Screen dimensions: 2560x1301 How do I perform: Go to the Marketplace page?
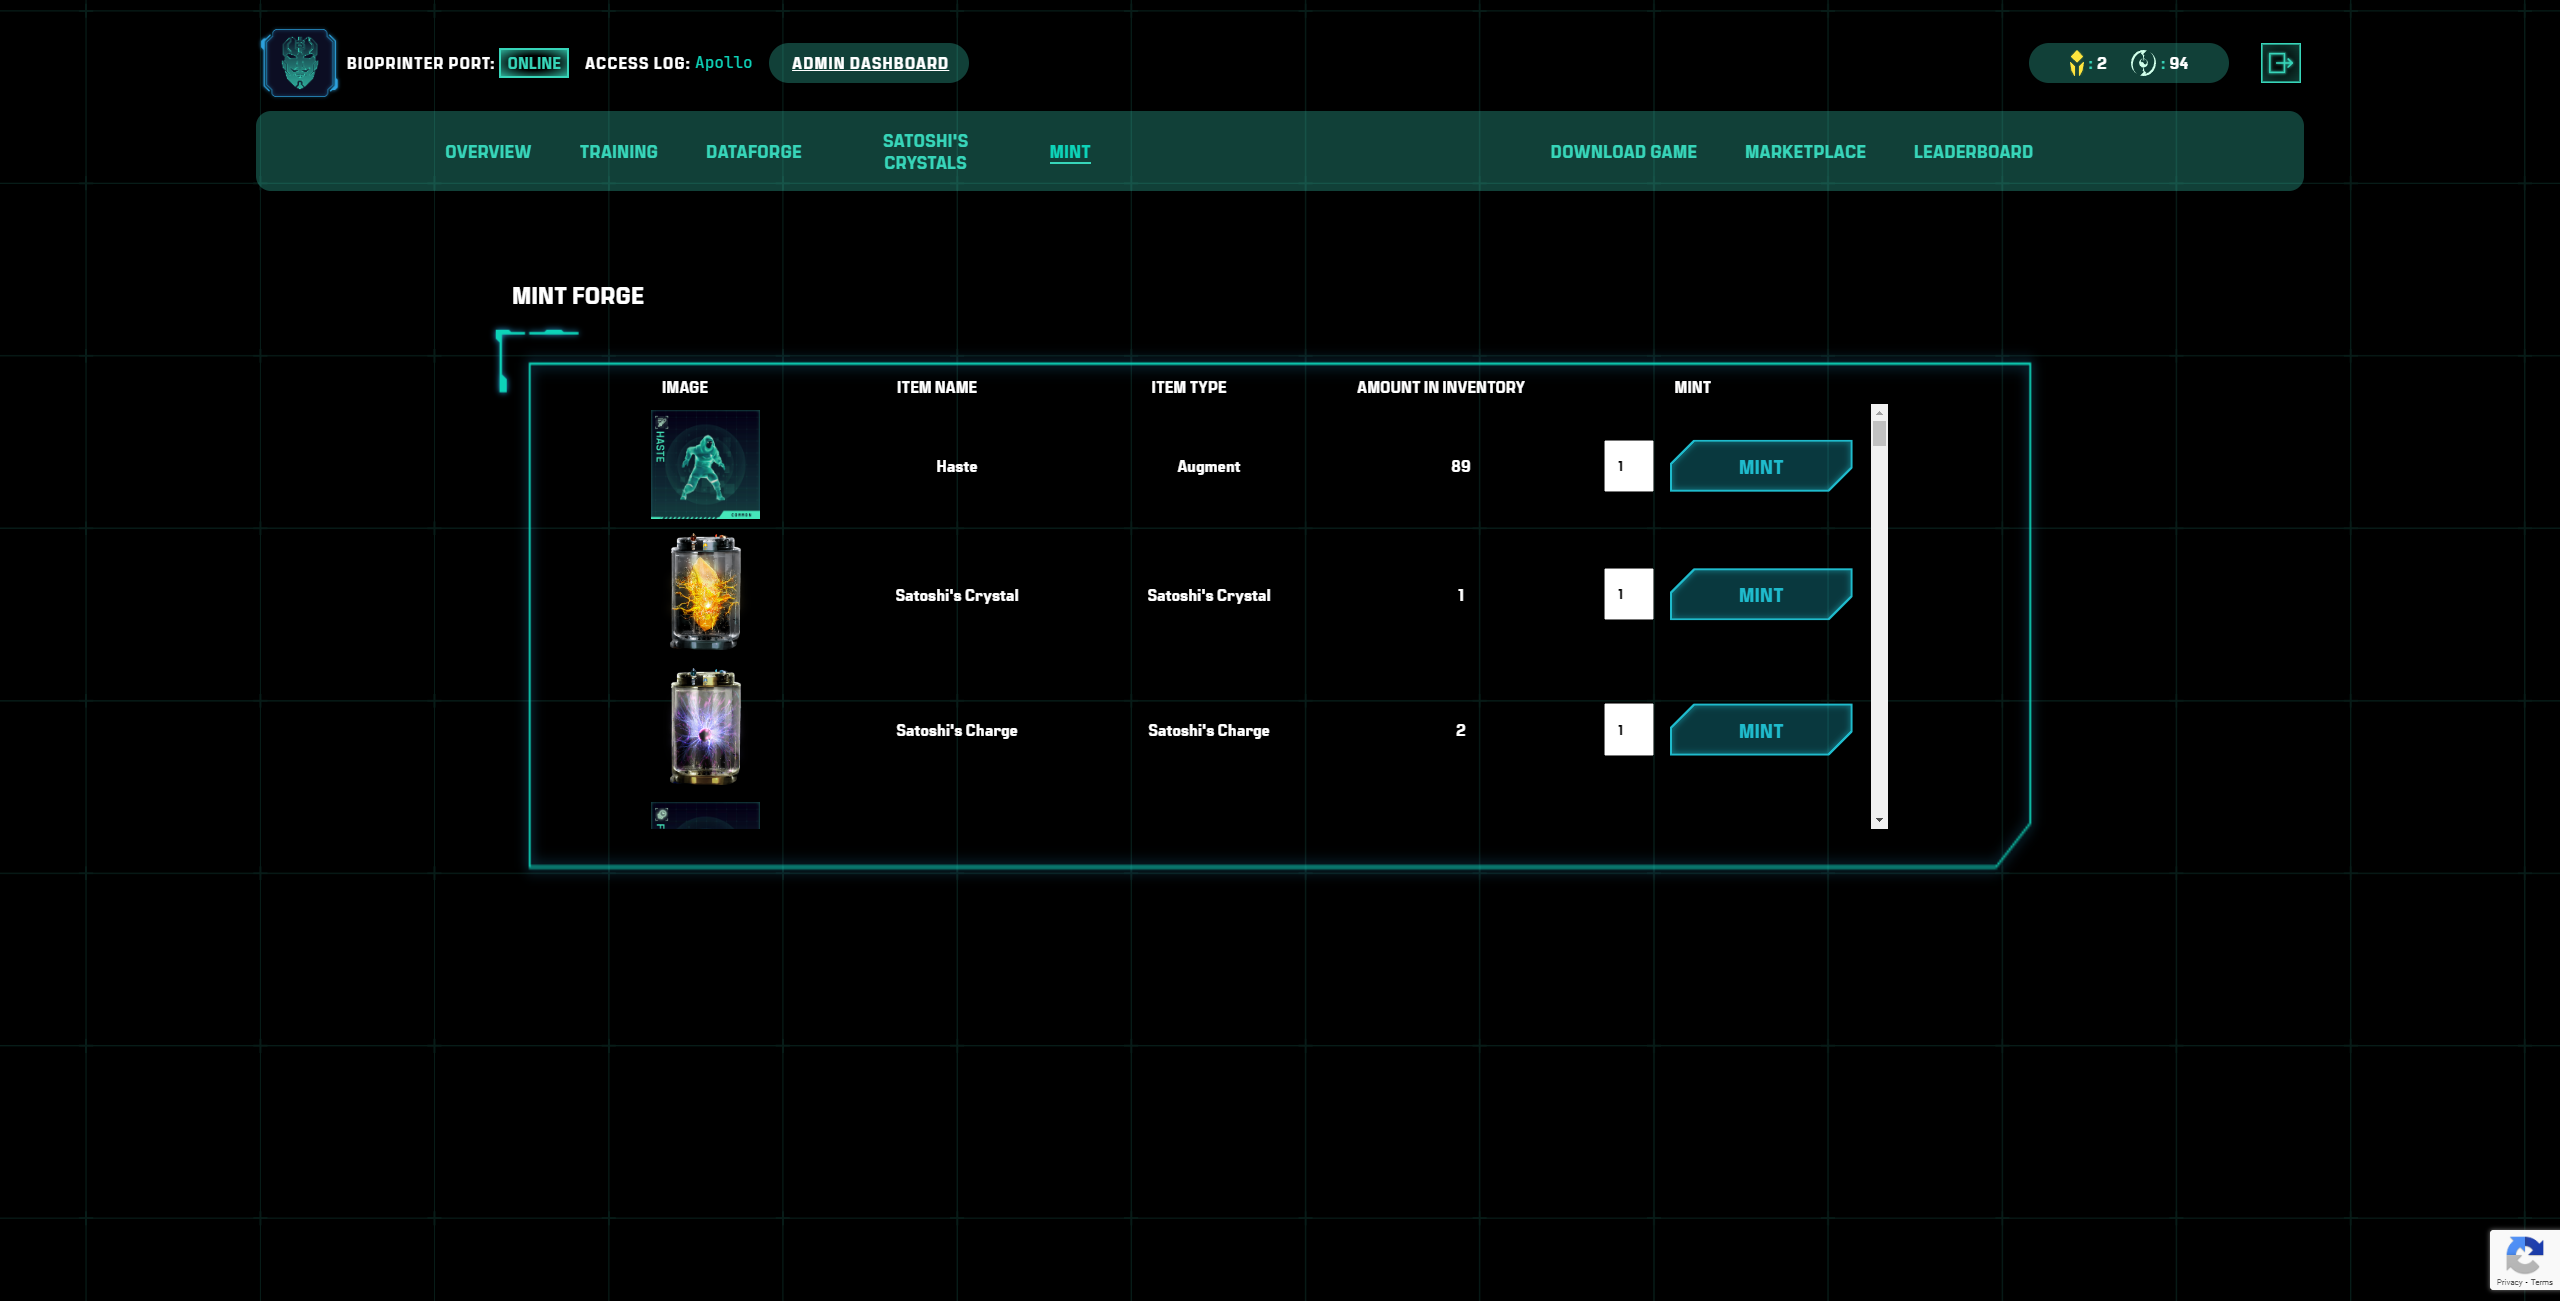pos(1805,152)
